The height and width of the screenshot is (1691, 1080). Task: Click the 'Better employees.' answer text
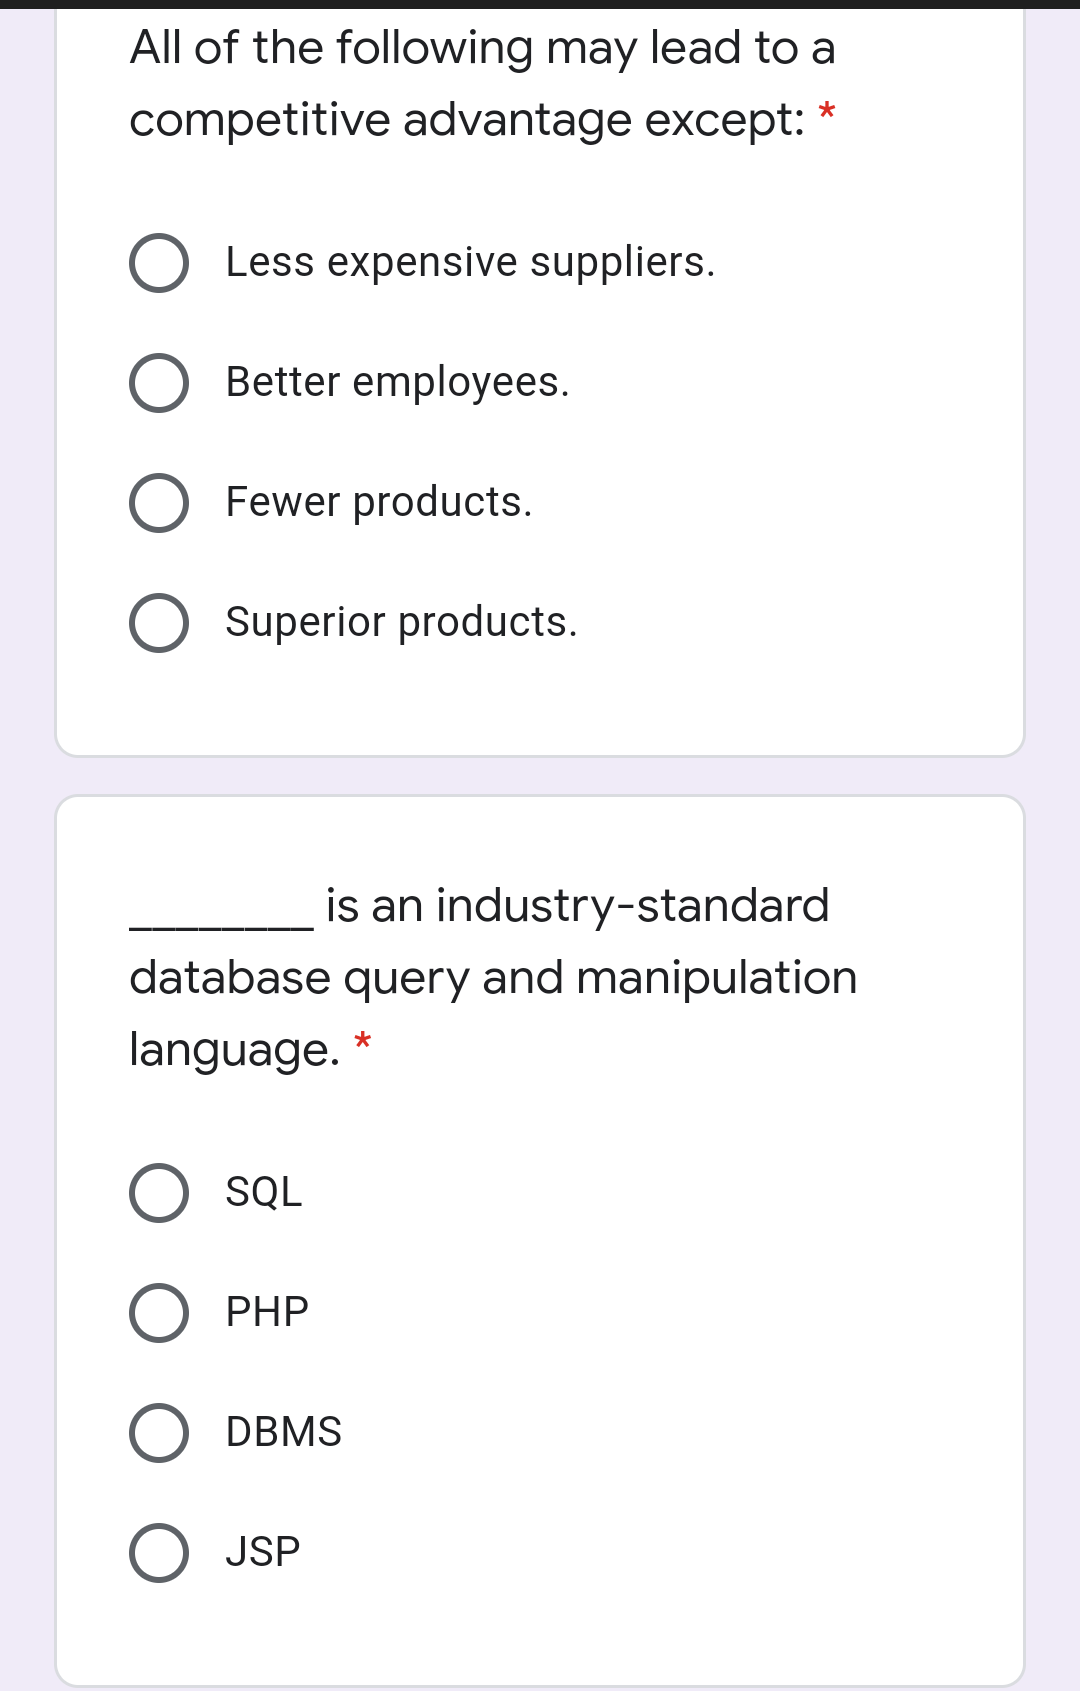pyautogui.click(x=397, y=383)
